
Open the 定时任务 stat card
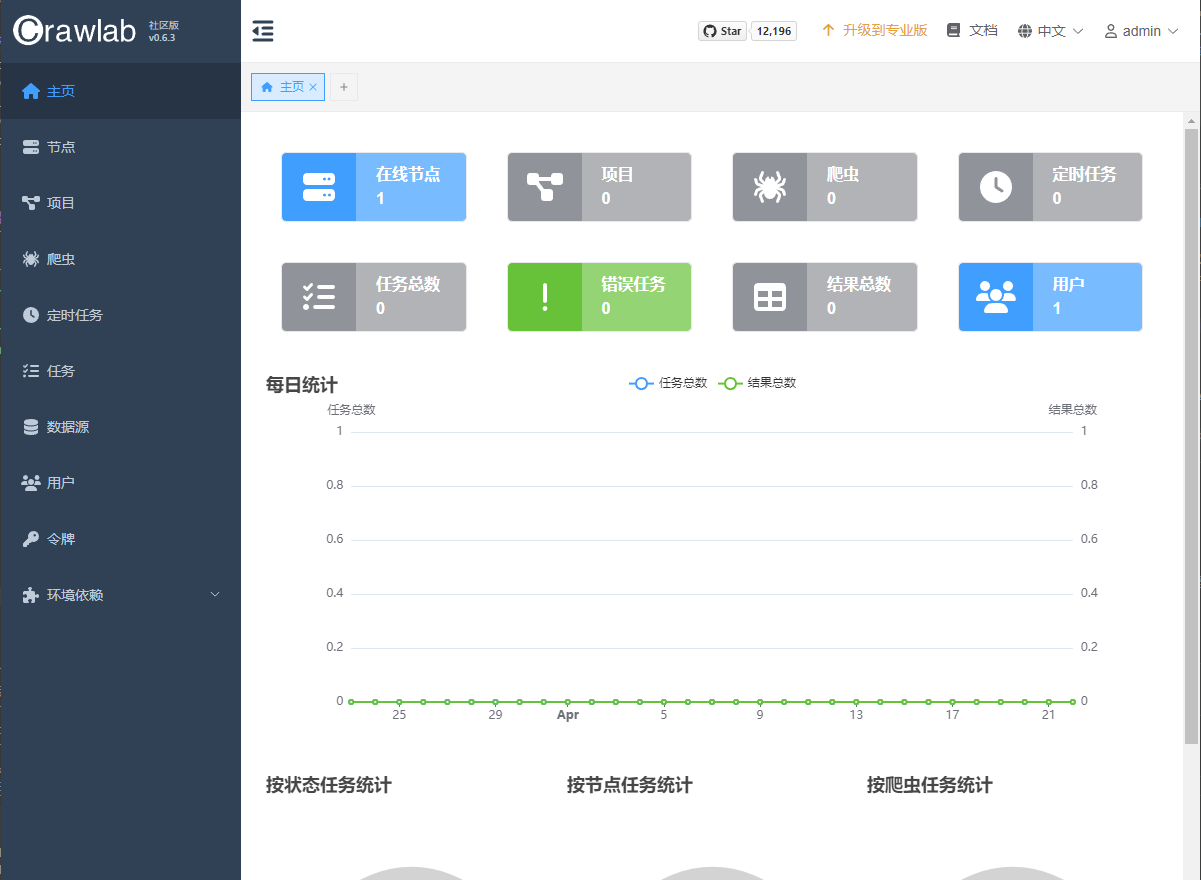(1050, 187)
